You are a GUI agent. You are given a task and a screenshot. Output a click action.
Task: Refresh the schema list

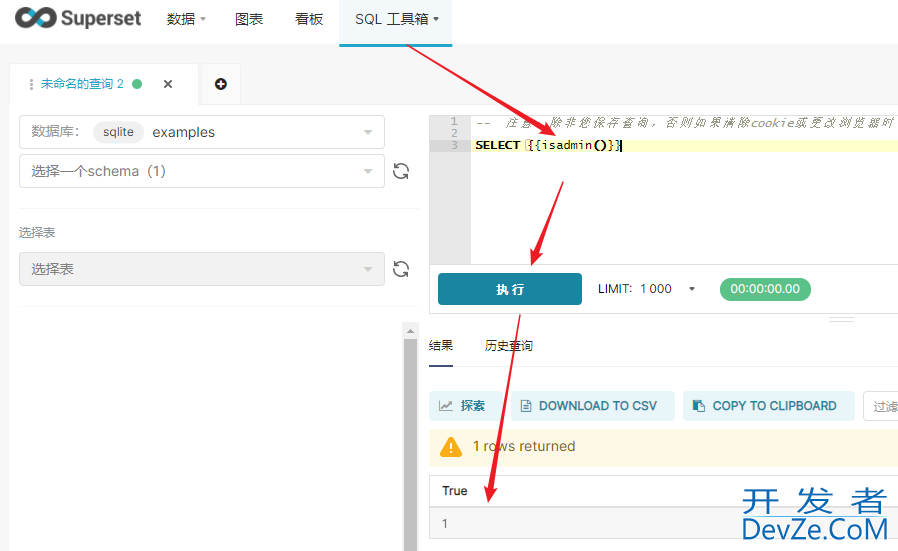click(x=401, y=171)
